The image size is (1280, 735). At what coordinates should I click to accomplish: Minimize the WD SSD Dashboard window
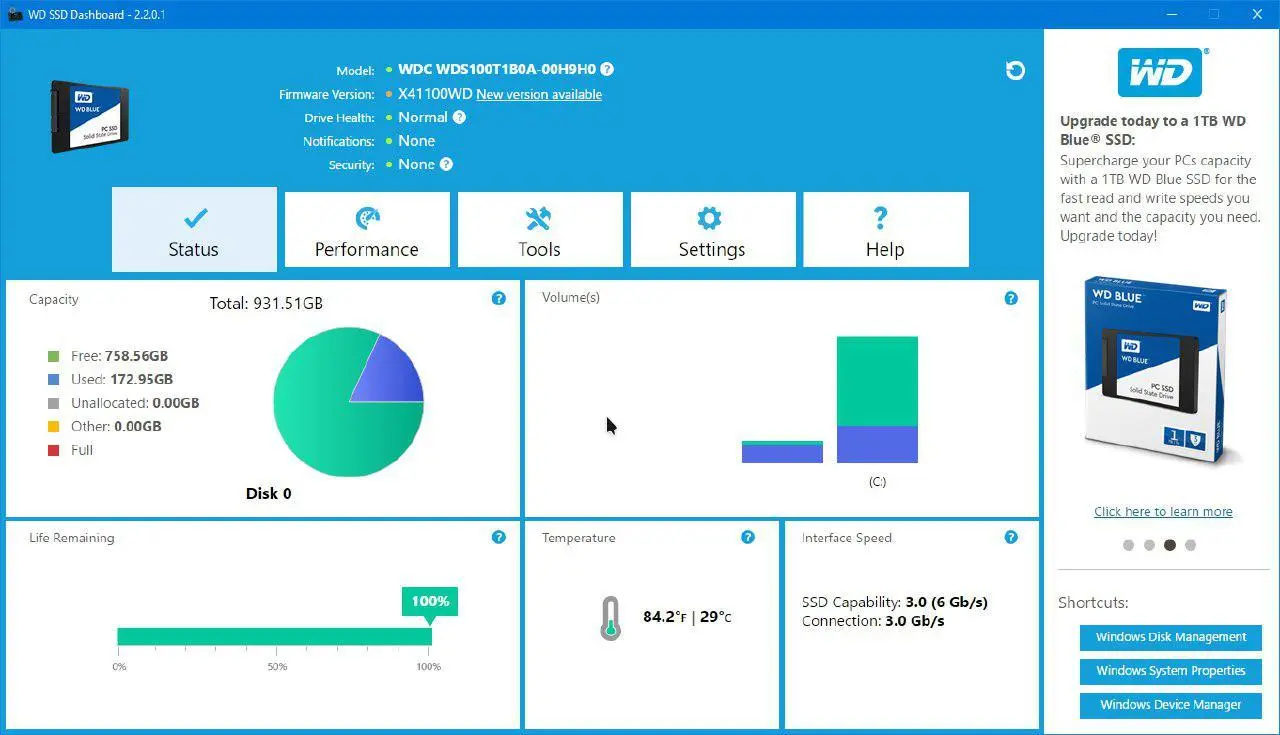click(x=1170, y=14)
